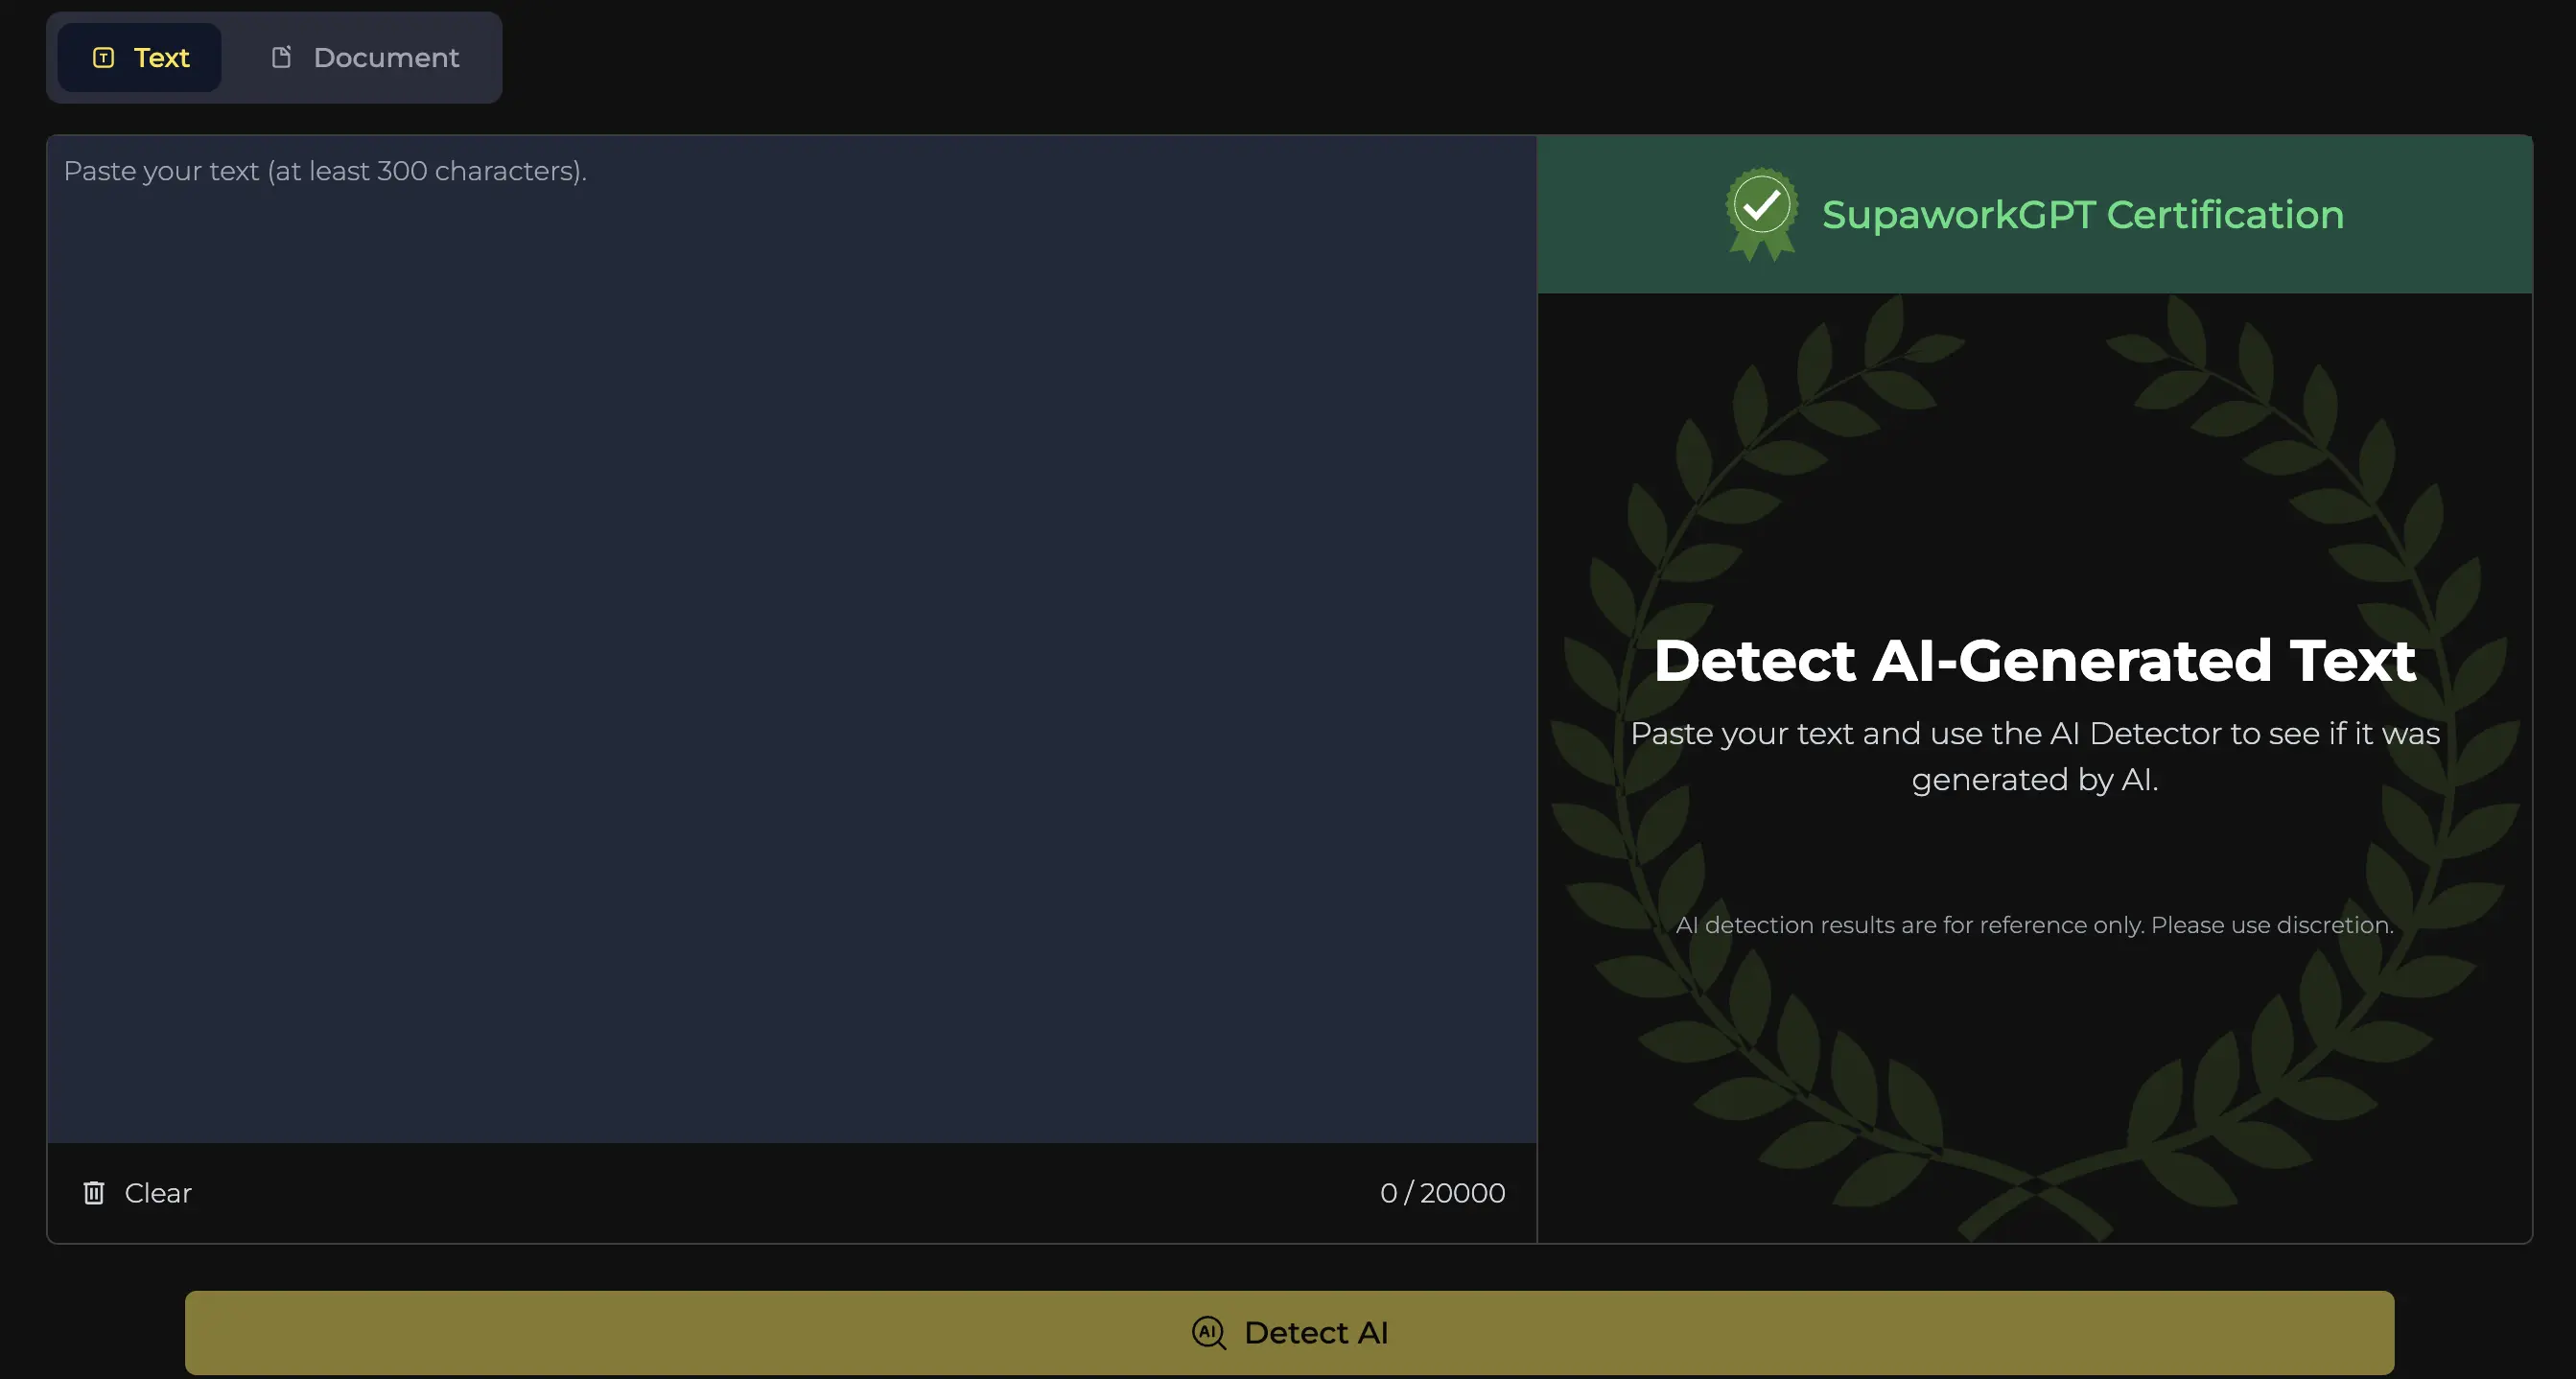Viewport: 2576px width, 1379px height.
Task: Click the Detect AI-Generated Text heading
Action: [2034, 661]
